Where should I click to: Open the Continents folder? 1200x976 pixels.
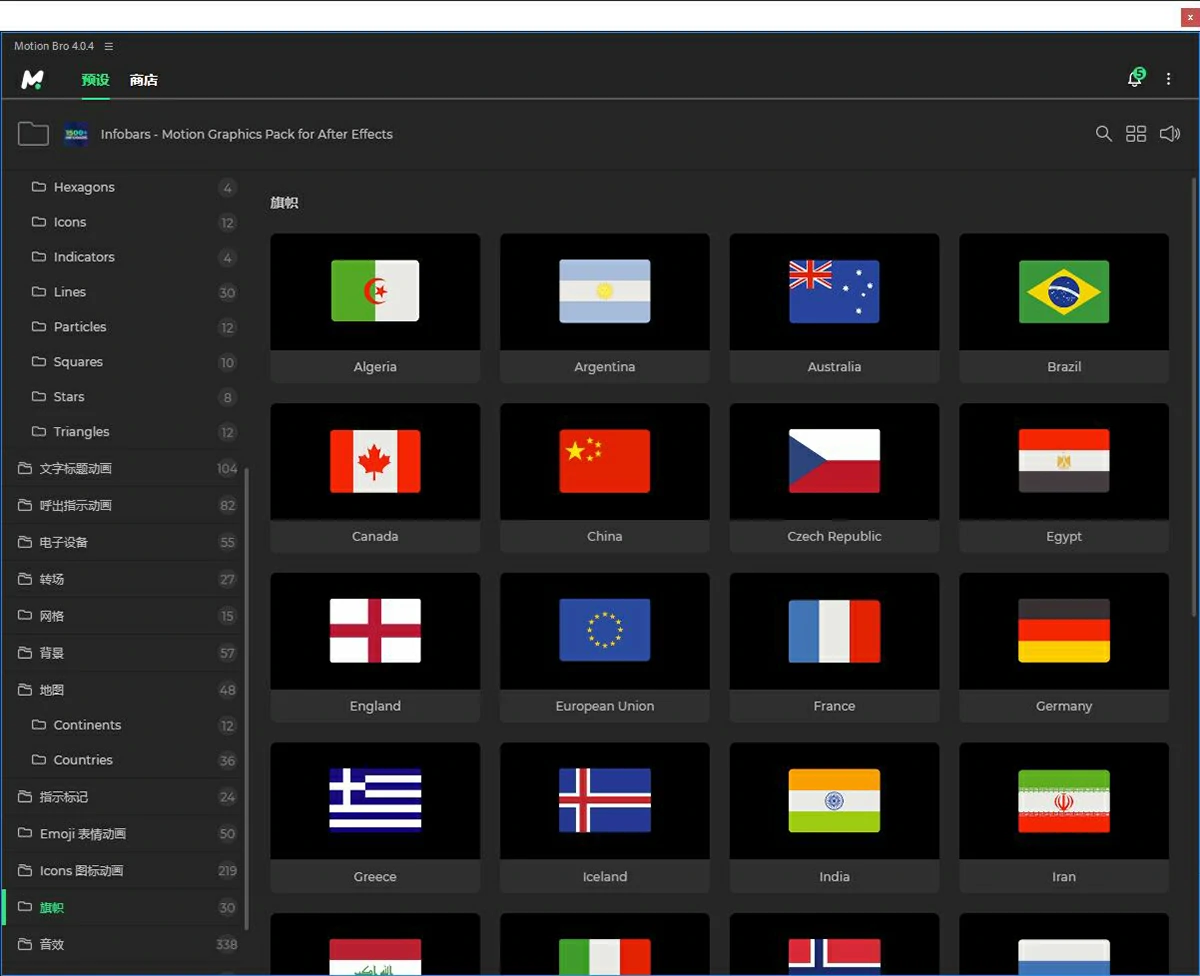click(124, 725)
